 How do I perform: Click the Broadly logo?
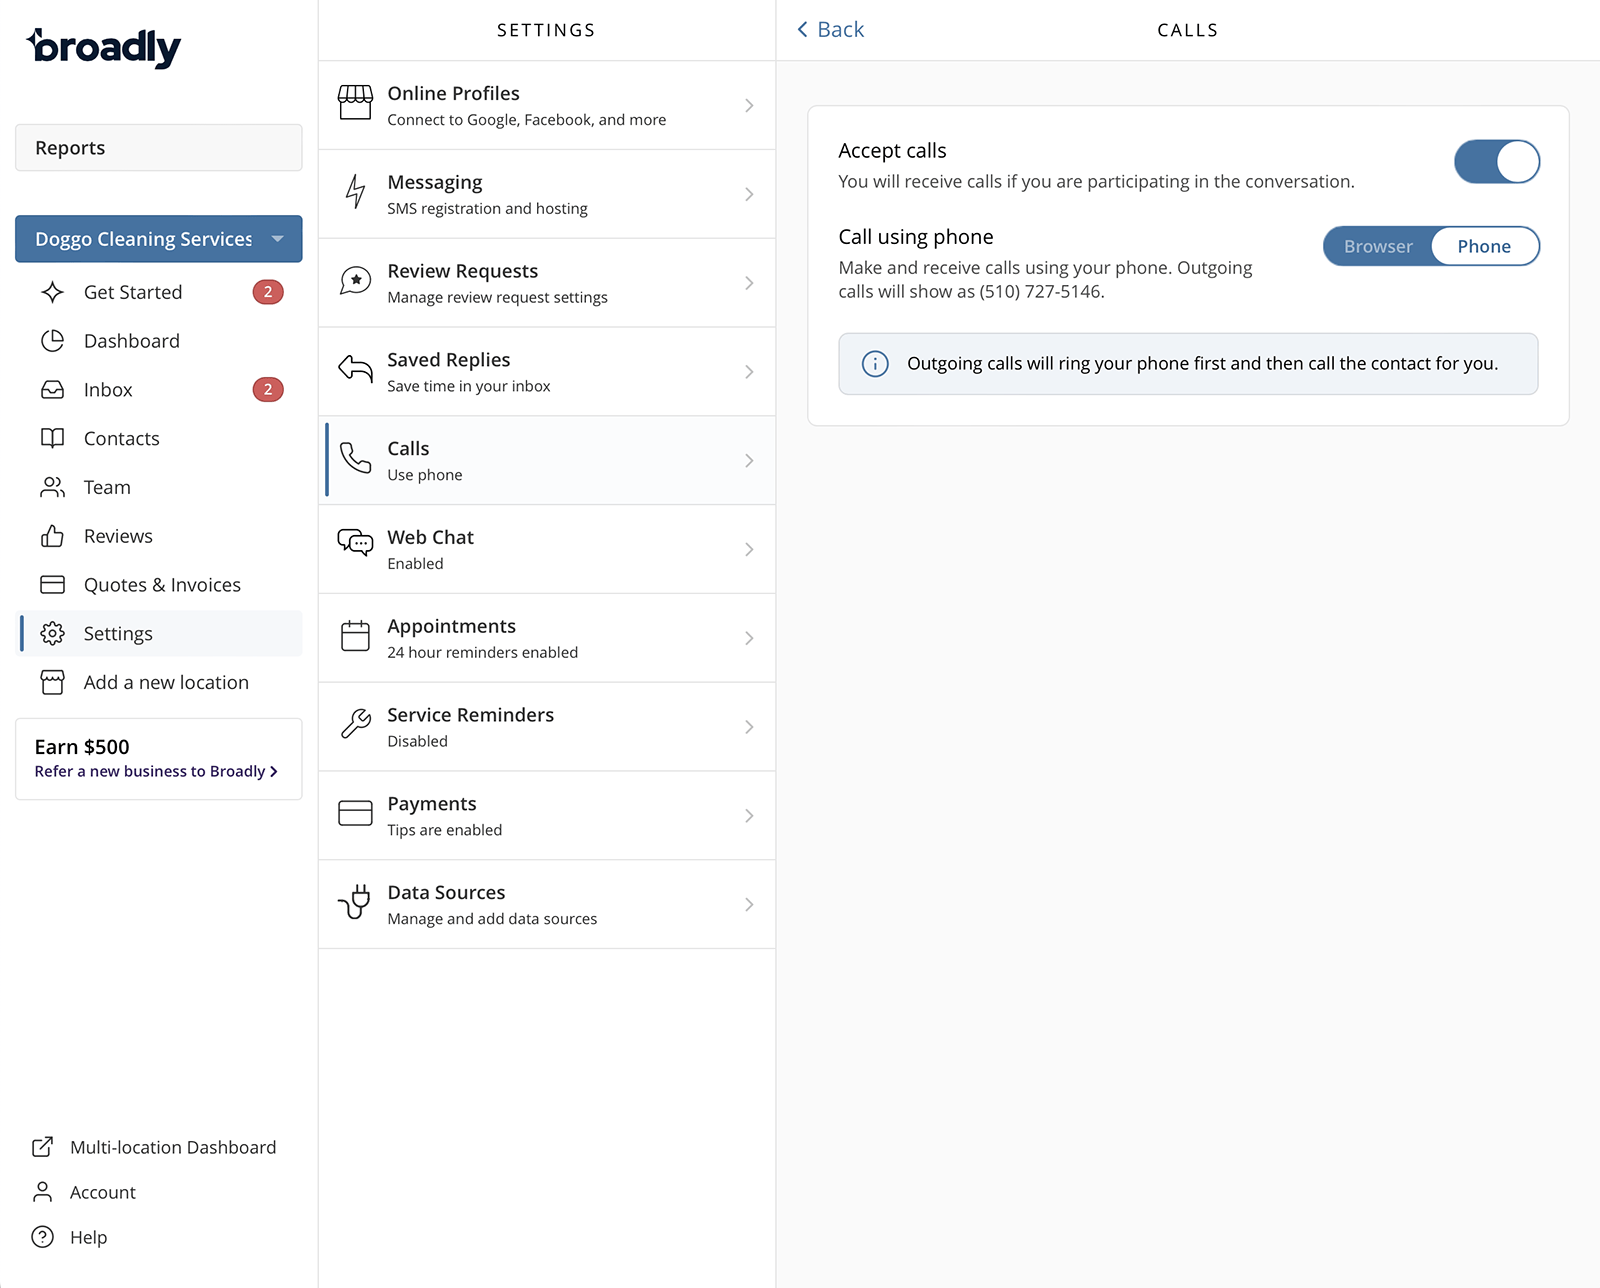[104, 47]
